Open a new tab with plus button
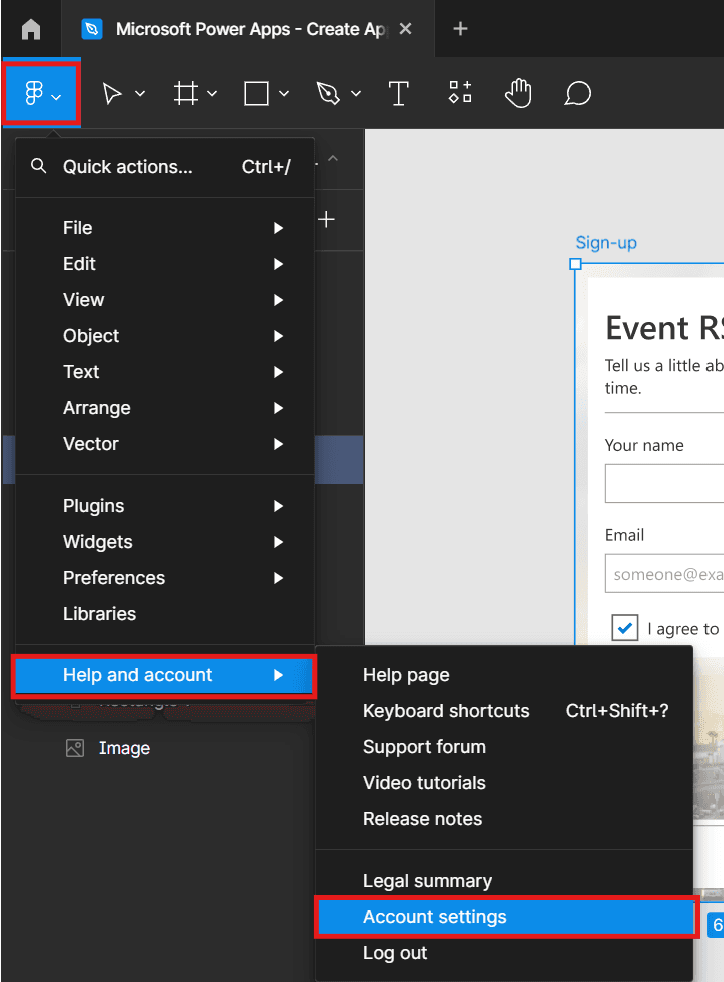724x982 pixels. 460,29
